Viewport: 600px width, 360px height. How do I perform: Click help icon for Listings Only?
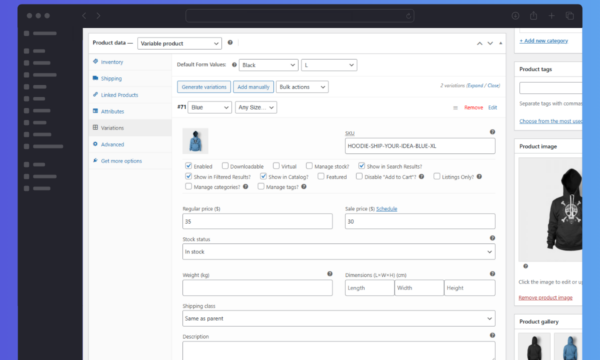479,176
